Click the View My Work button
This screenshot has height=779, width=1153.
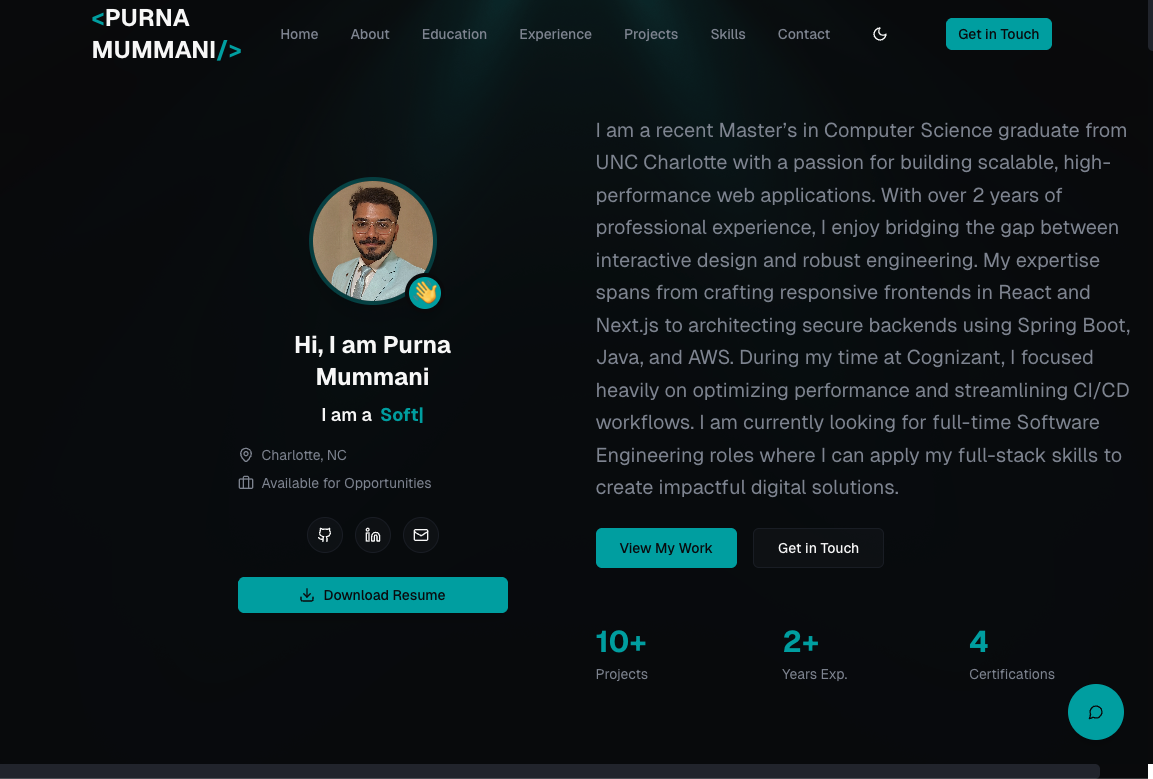(x=666, y=548)
